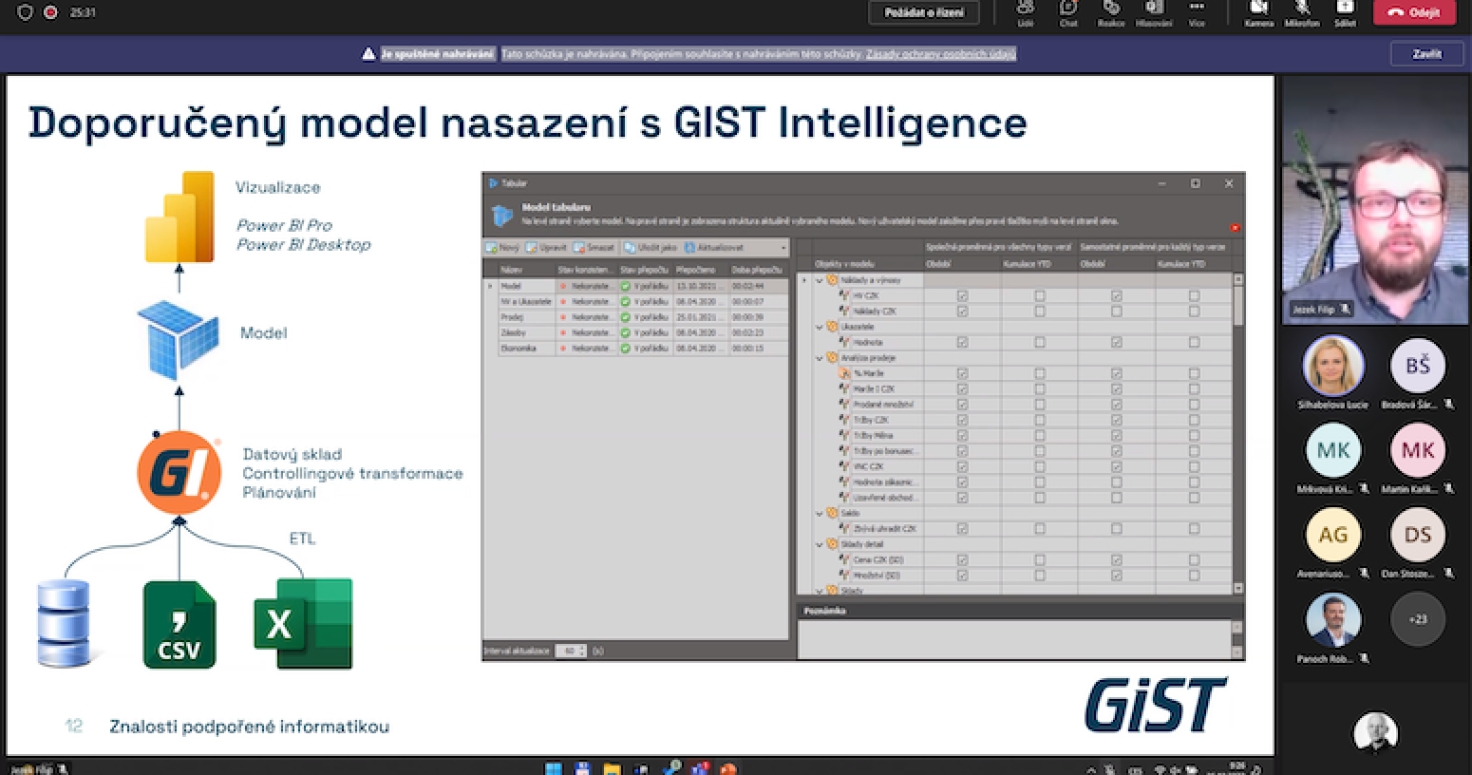Toggle Tržby CZK Samostatné Kumulace YTD checkbox
The height and width of the screenshot is (775, 1472).
pyautogui.click(x=1194, y=420)
